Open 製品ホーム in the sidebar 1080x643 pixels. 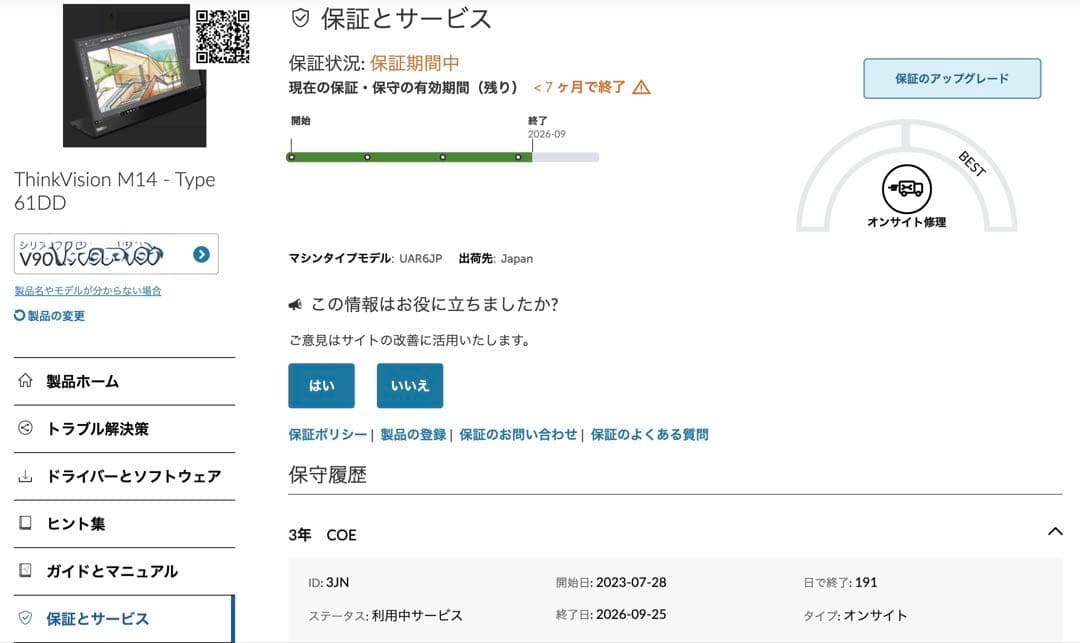point(124,381)
